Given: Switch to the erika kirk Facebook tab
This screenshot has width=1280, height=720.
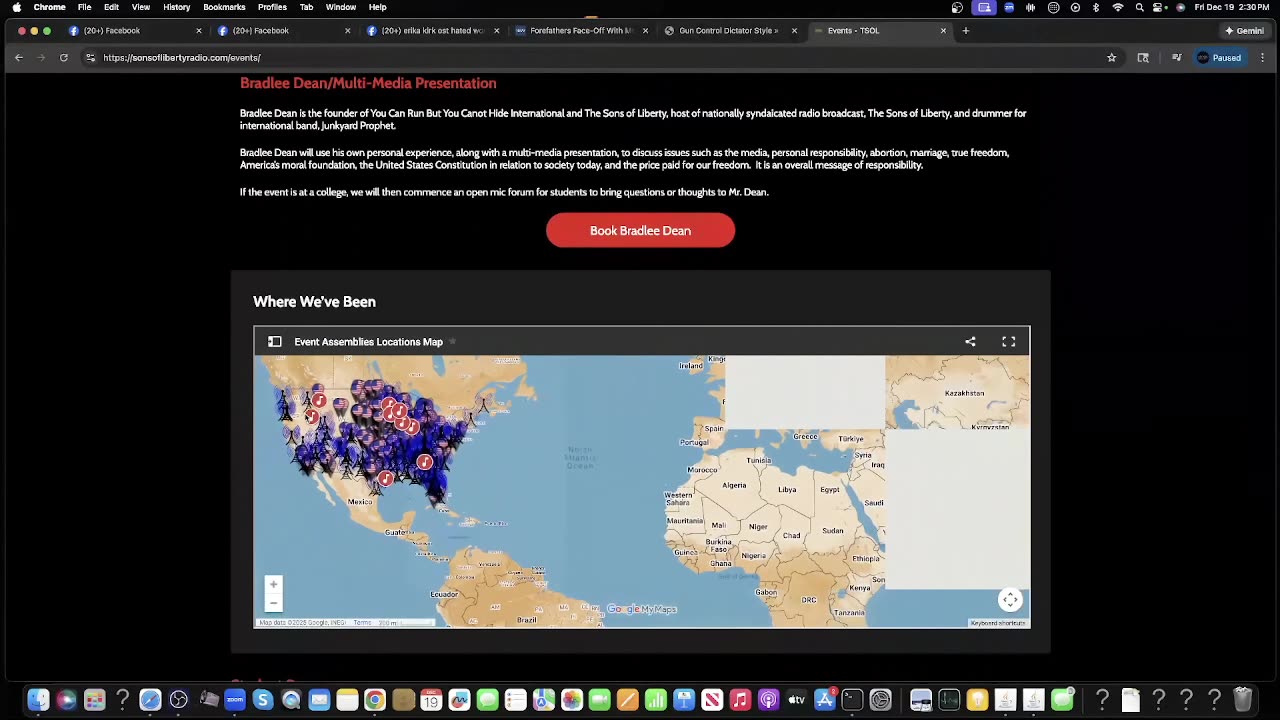Looking at the screenshot, I should coord(431,31).
